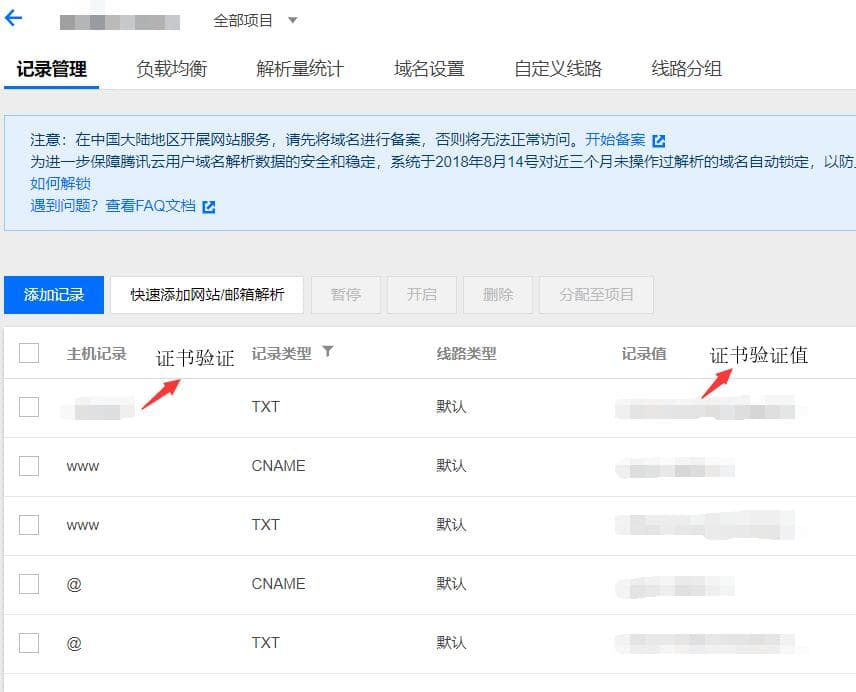Click 默认 line type in @ TXT row
The image size is (856, 692).
451,643
